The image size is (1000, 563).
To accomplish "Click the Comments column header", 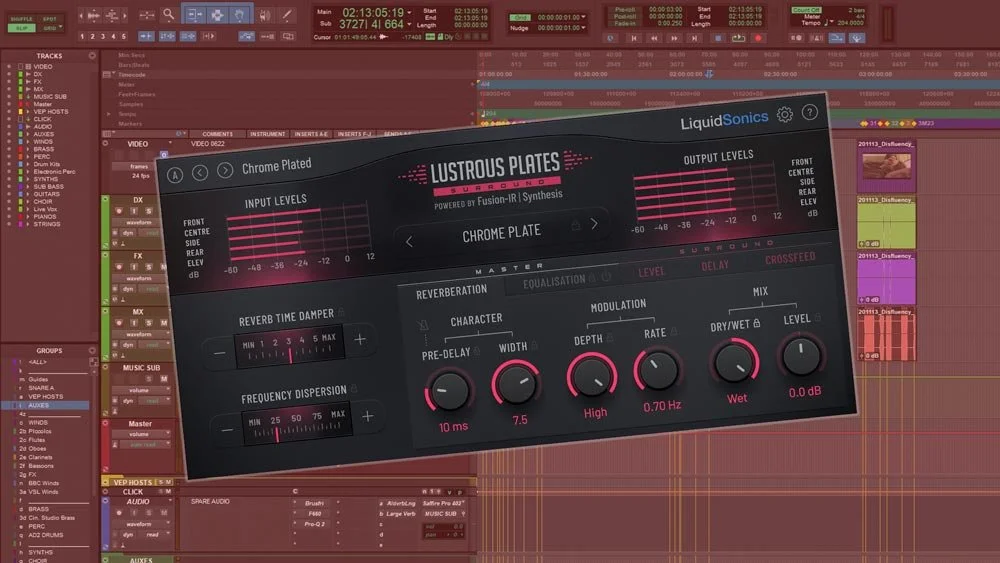I will click(x=217, y=134).
